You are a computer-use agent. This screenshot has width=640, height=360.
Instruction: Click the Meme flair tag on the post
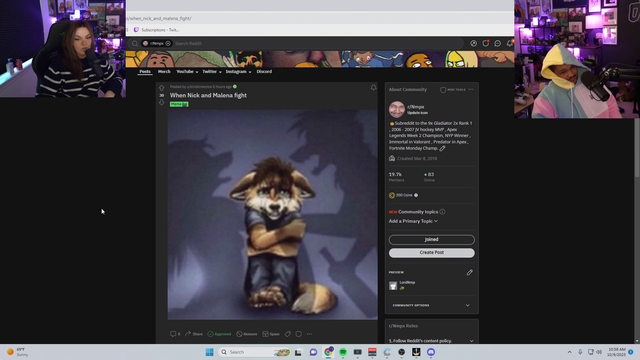click(179, 104)
